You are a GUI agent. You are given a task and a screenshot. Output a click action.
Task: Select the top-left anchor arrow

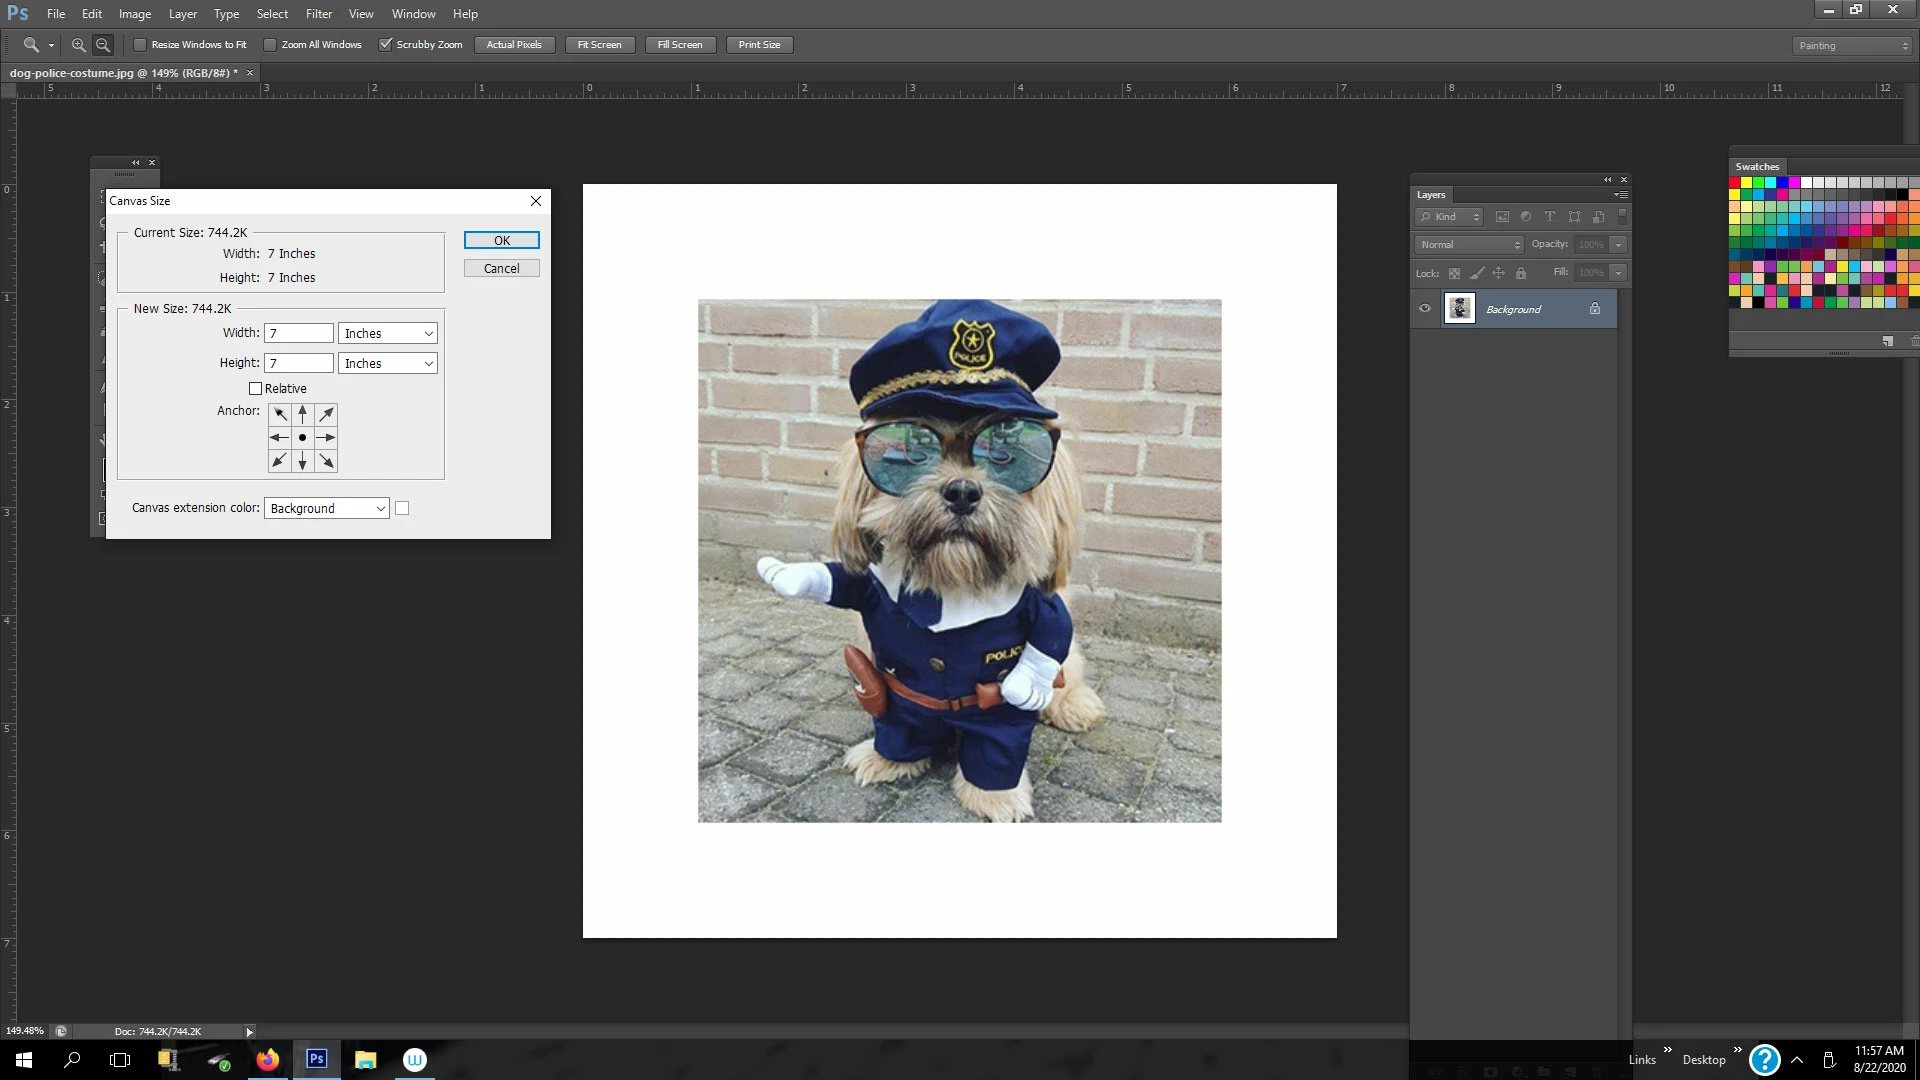[x=280, y=414]
